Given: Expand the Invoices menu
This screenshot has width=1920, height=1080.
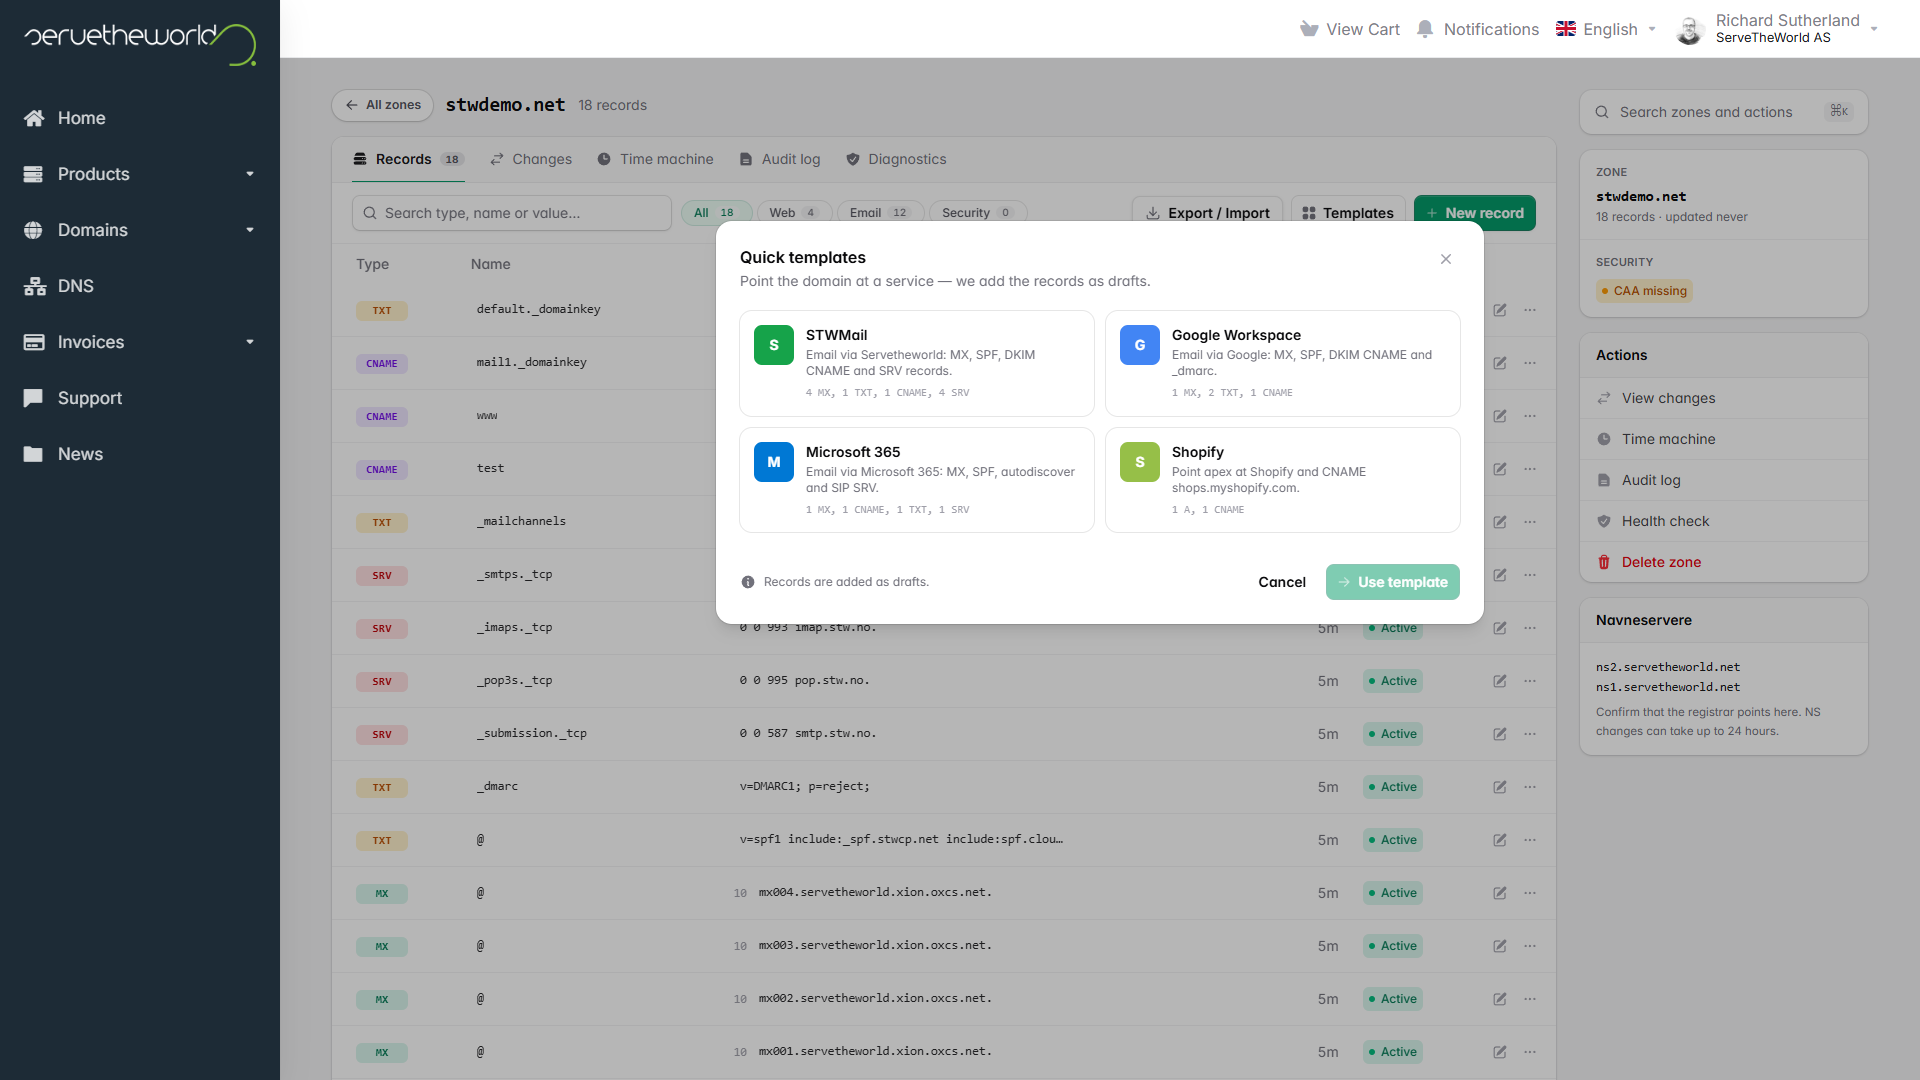Looking at the screenshot, I should [x=140, y=342].
